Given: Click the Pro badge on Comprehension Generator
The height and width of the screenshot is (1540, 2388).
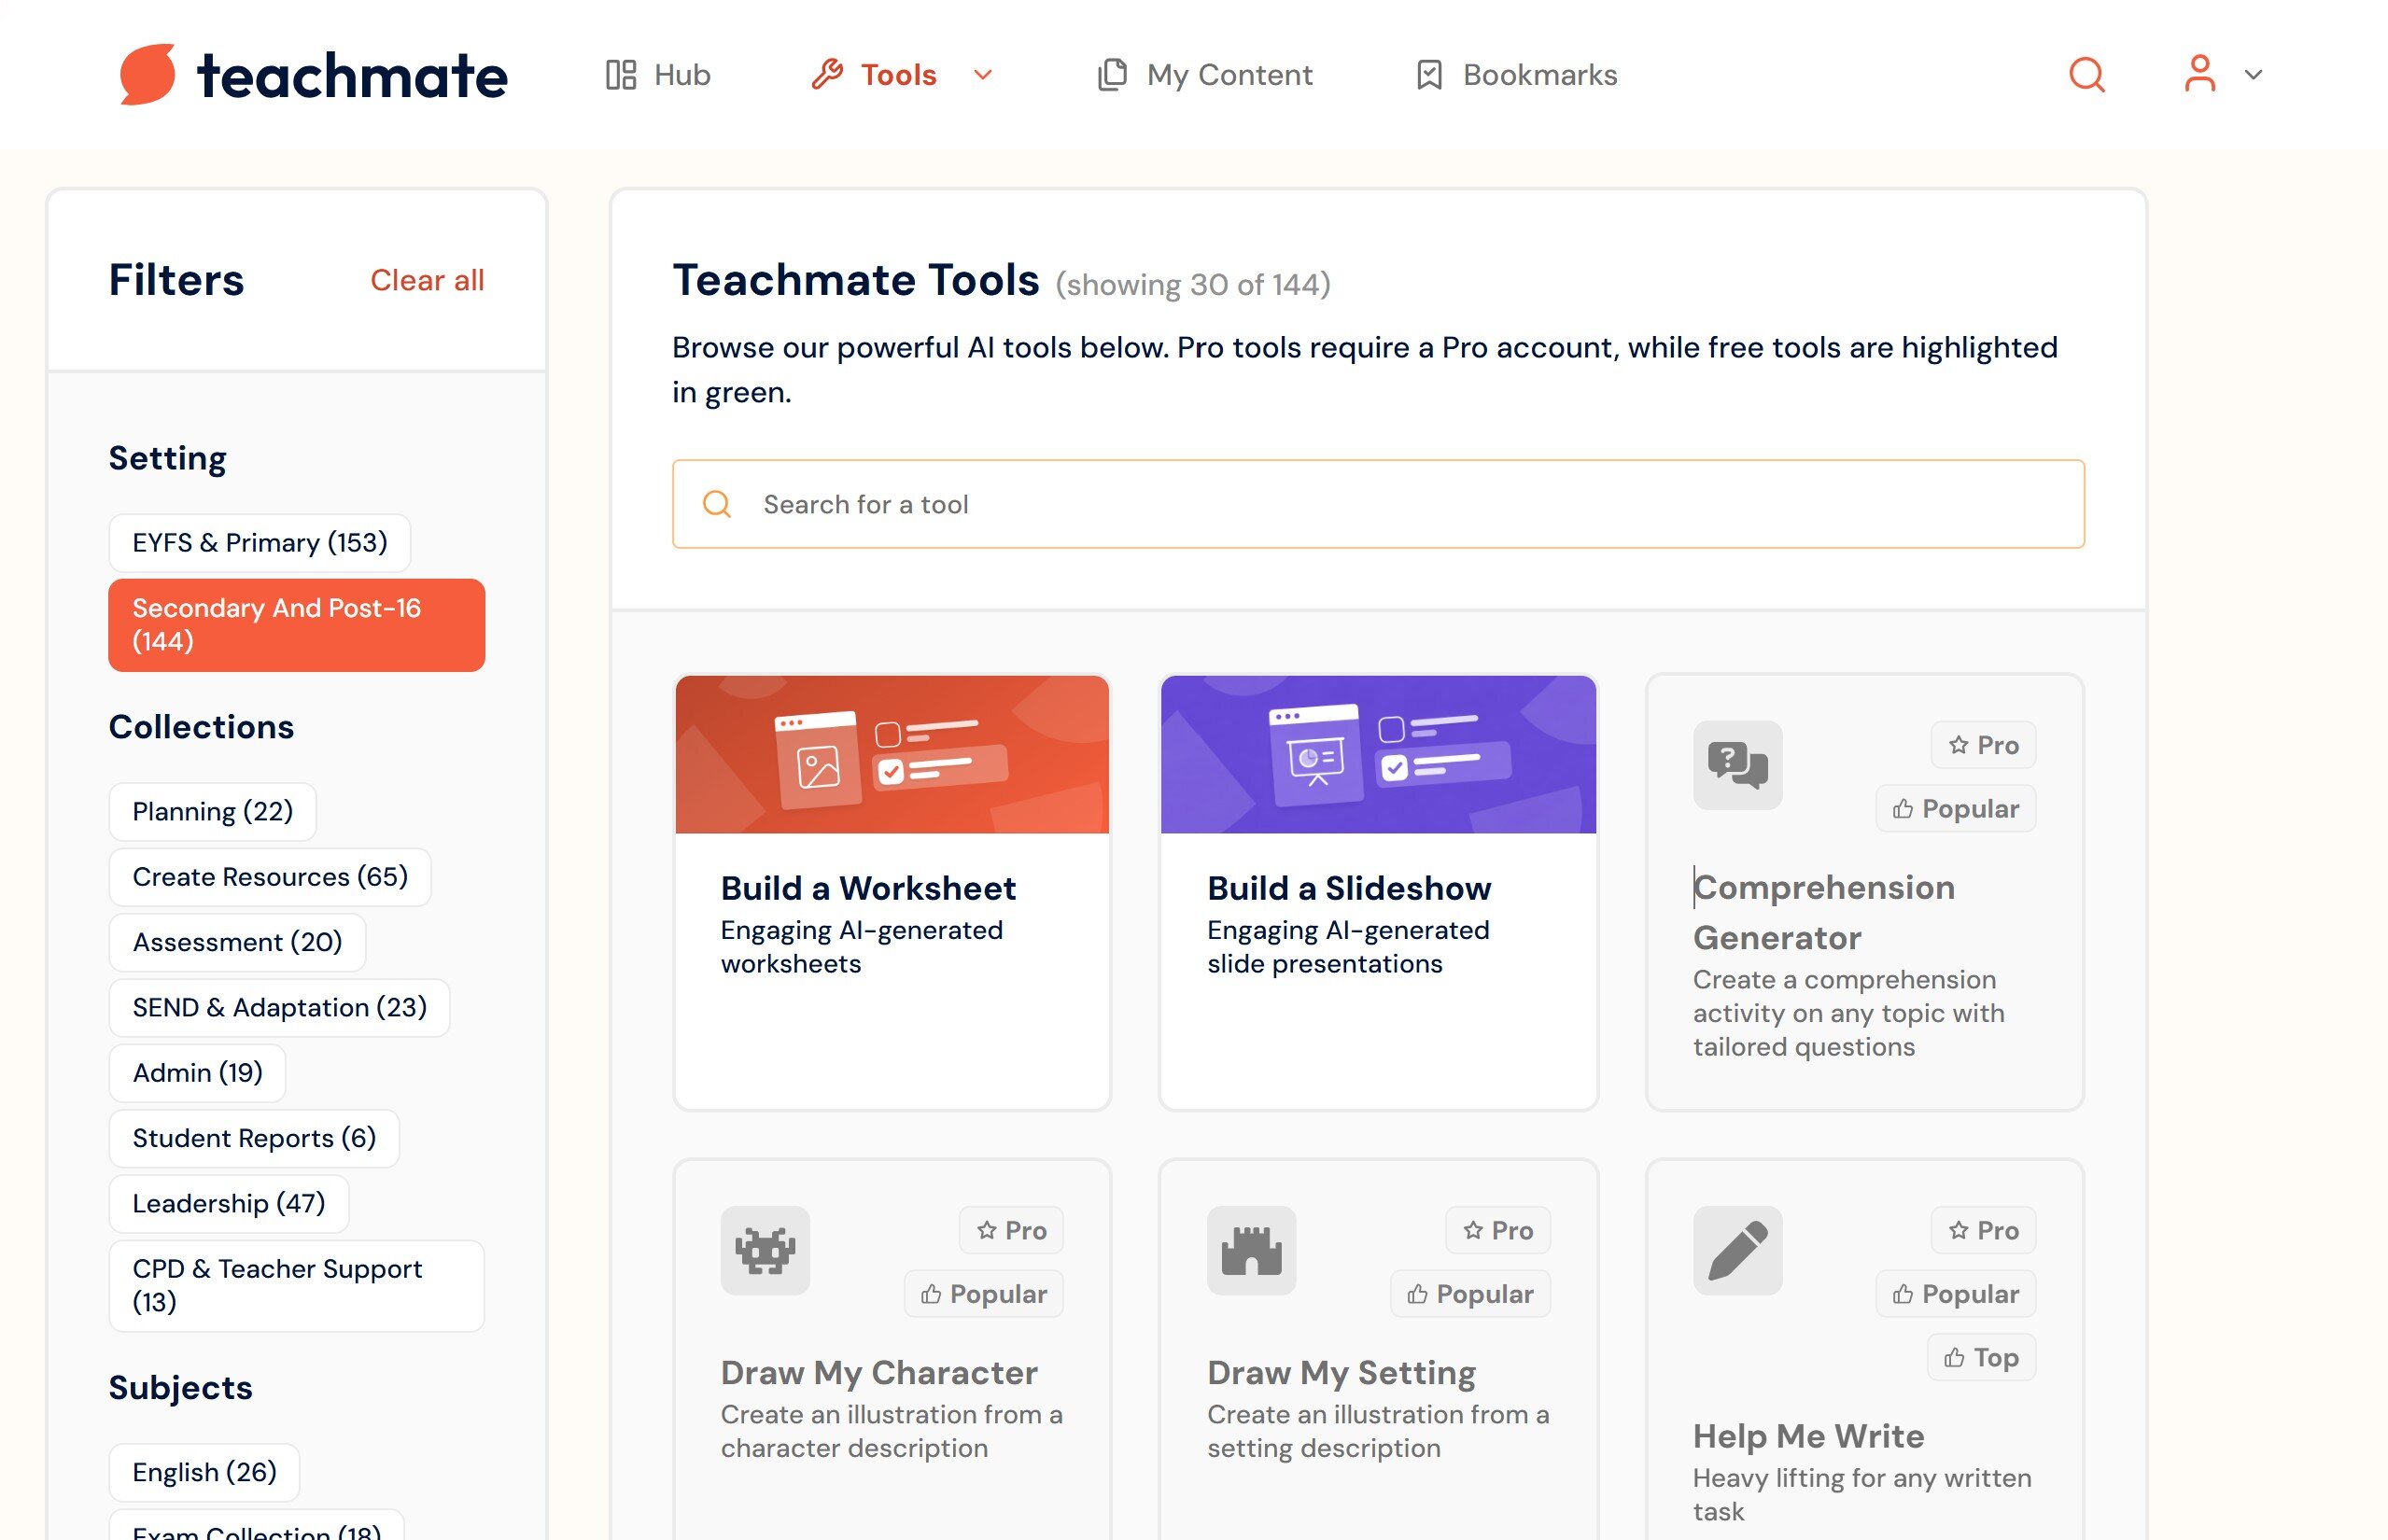Looking at the screenshot, I should tap(1982, 745).
